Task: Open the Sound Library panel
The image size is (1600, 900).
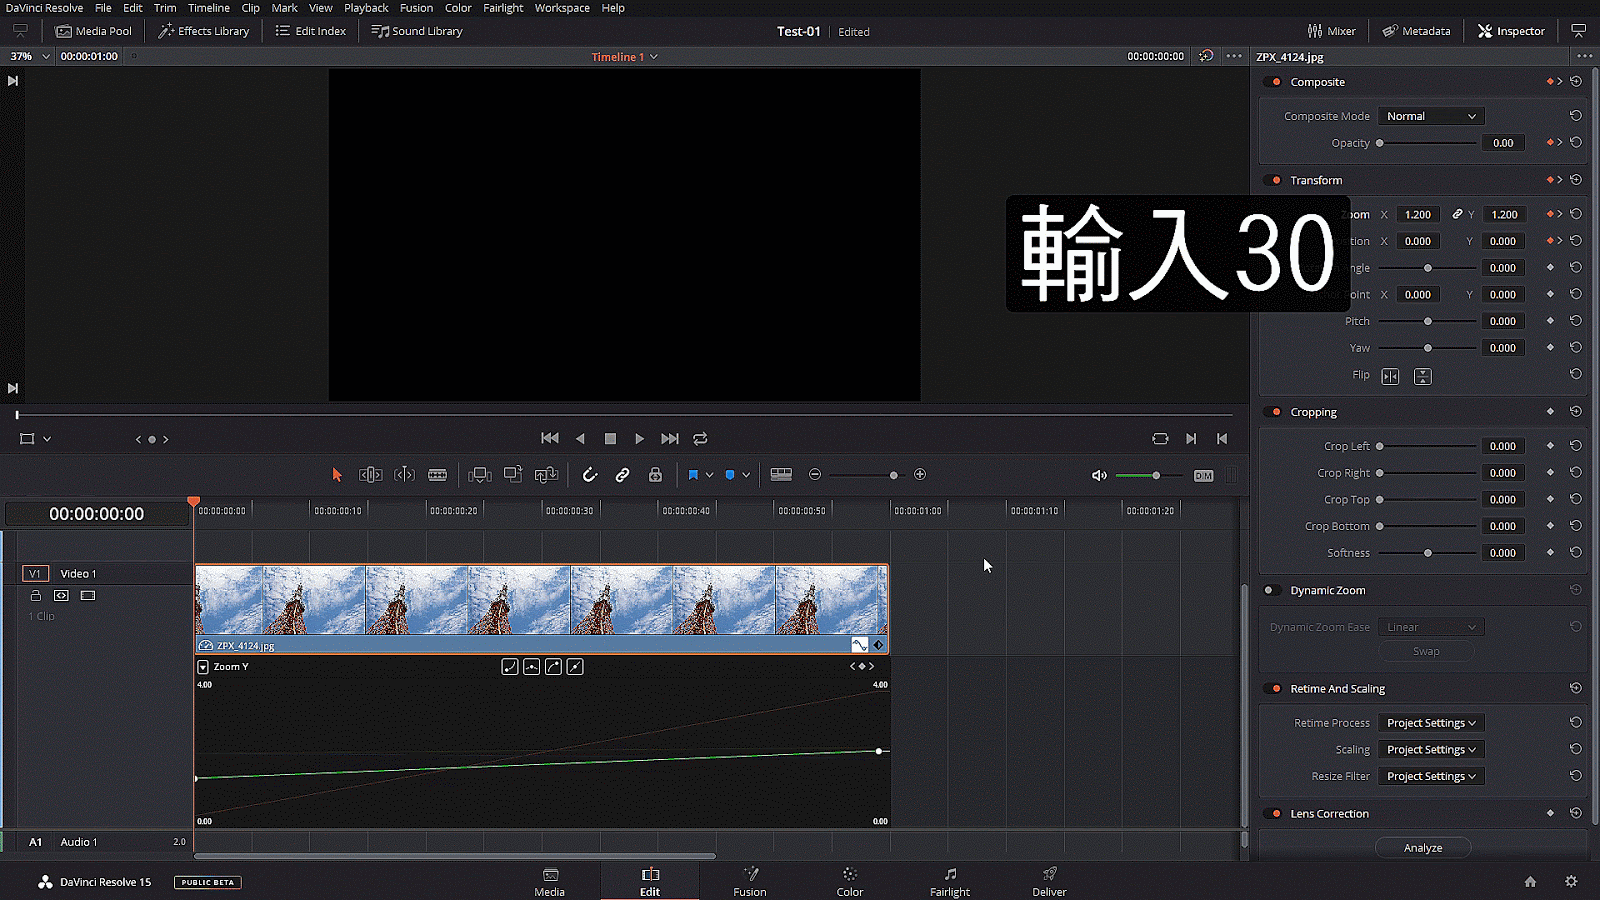Action: [x=417, y=31]
